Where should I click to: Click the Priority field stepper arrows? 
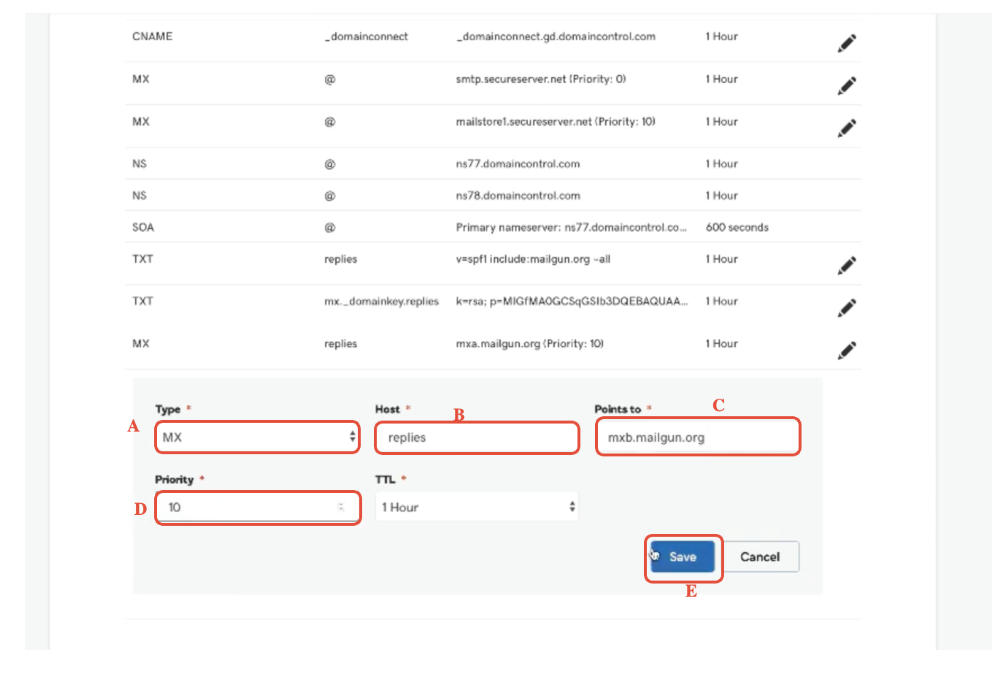tap(341, 507)
